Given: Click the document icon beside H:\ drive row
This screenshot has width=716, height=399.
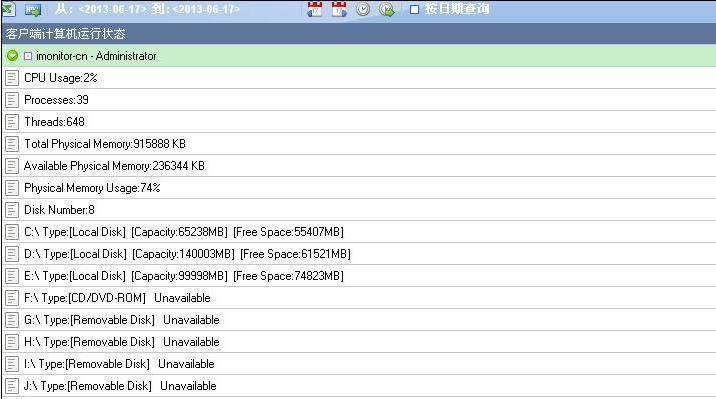Looking at the screenshot, I should [12, 341].
